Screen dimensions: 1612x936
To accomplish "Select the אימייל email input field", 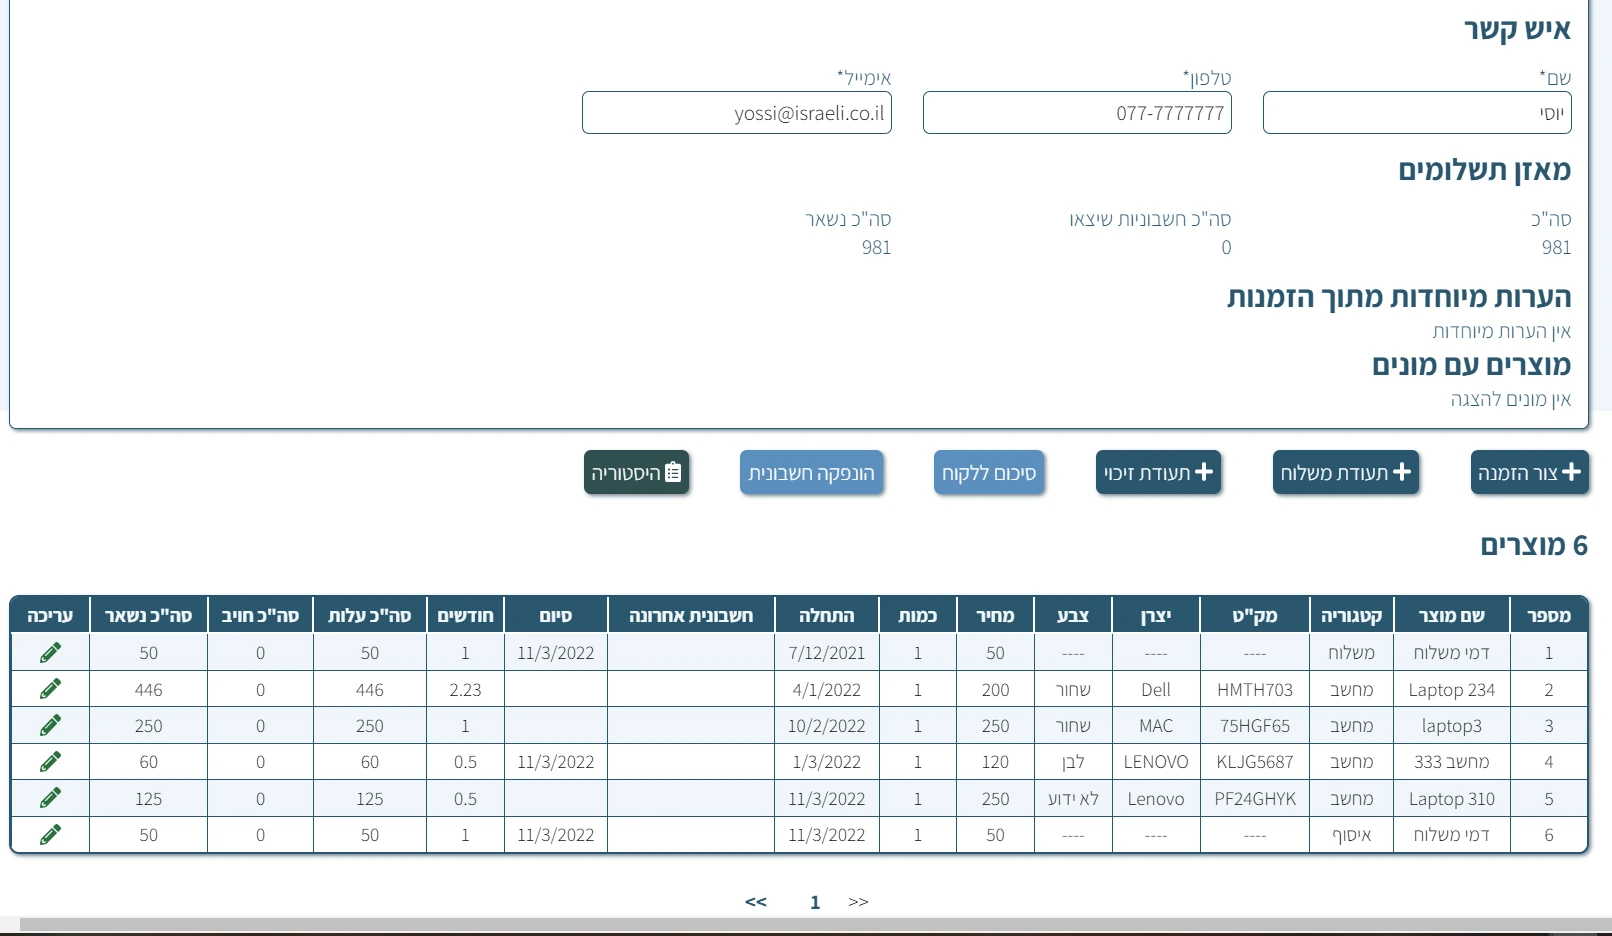I will pyautogui.click(x=736, y=113).
